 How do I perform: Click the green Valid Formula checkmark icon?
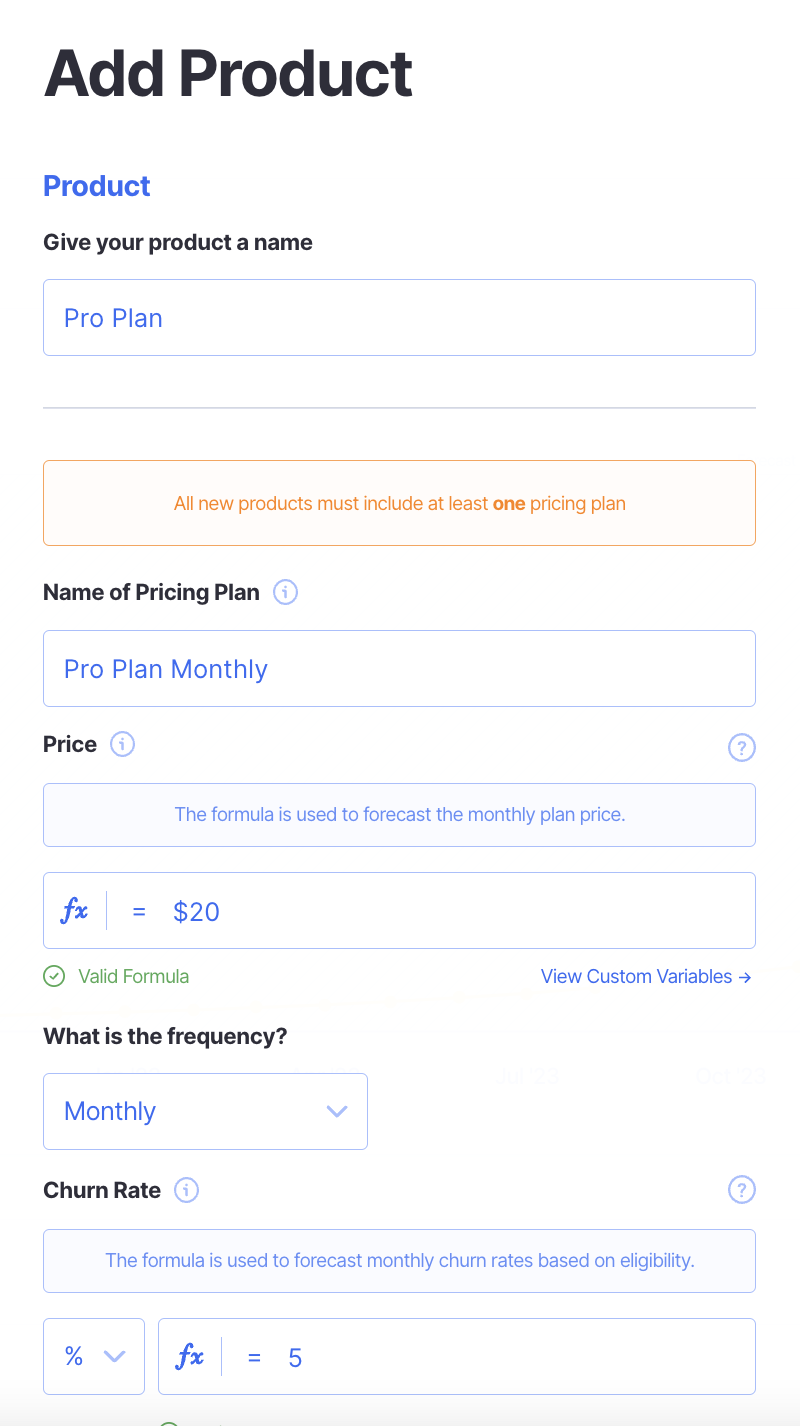[x=55, y=976]
